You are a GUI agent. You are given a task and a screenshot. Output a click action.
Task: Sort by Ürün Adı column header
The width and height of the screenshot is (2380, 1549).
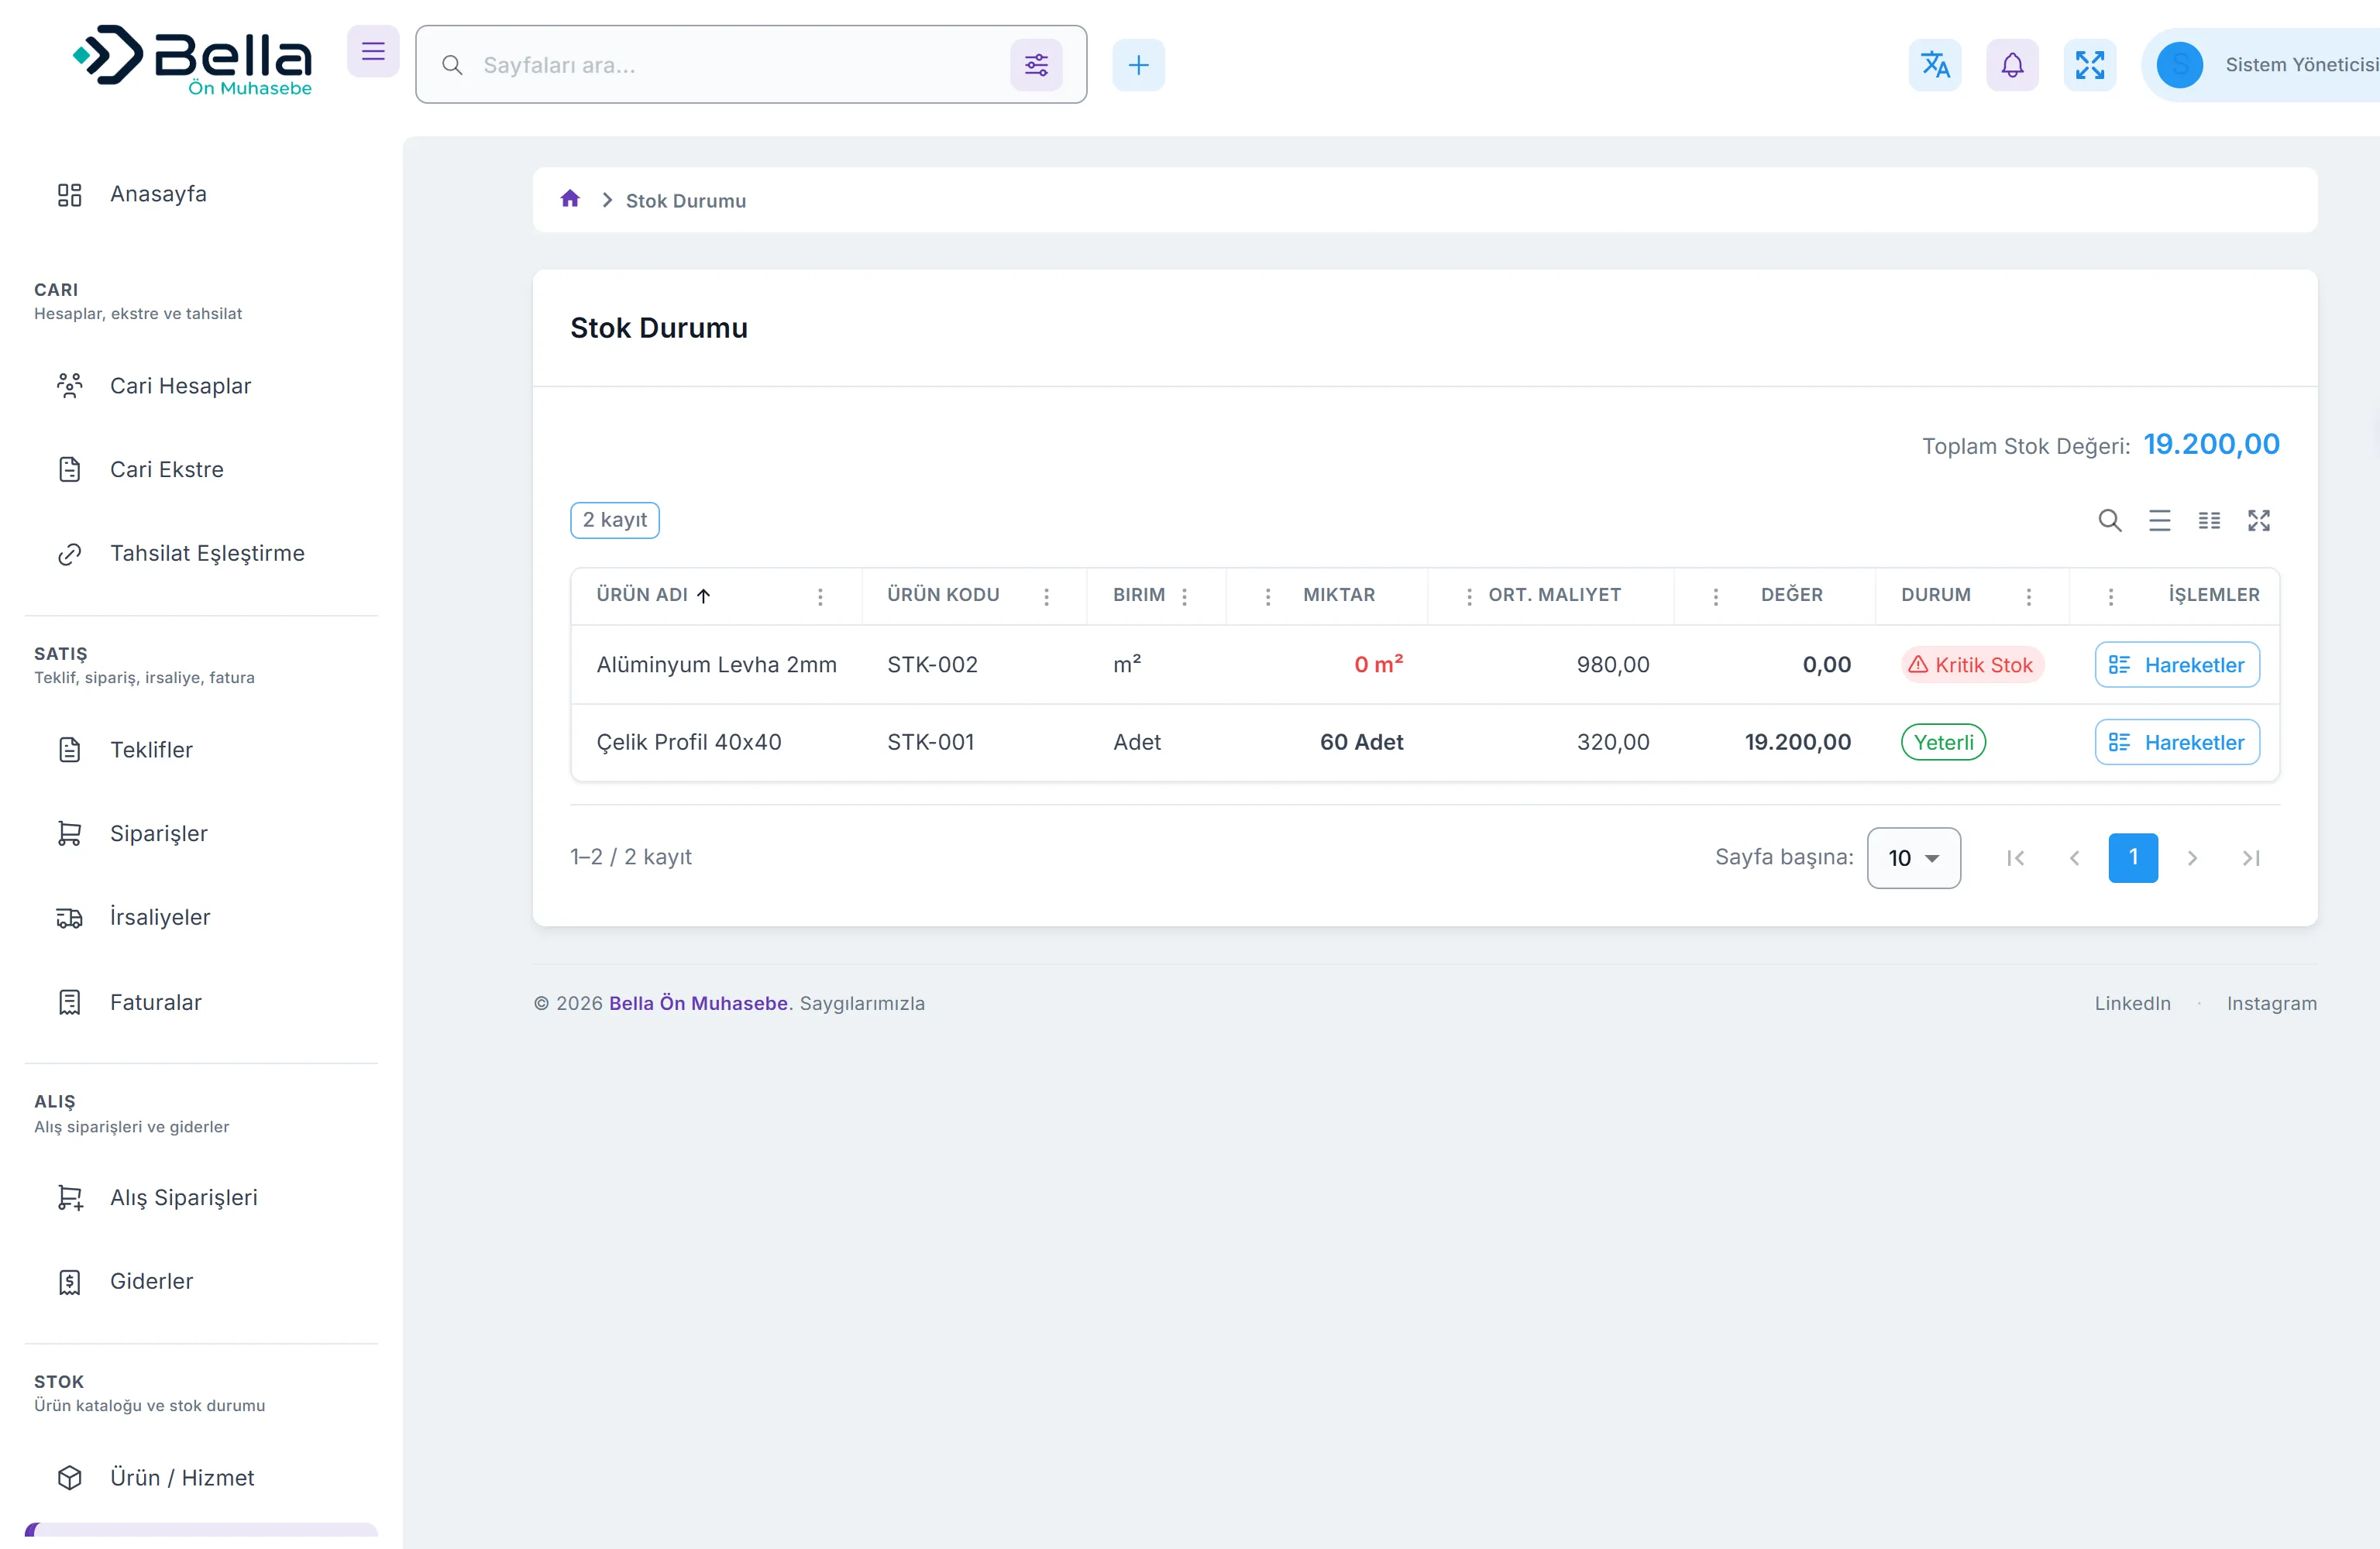tap(653, 595)
